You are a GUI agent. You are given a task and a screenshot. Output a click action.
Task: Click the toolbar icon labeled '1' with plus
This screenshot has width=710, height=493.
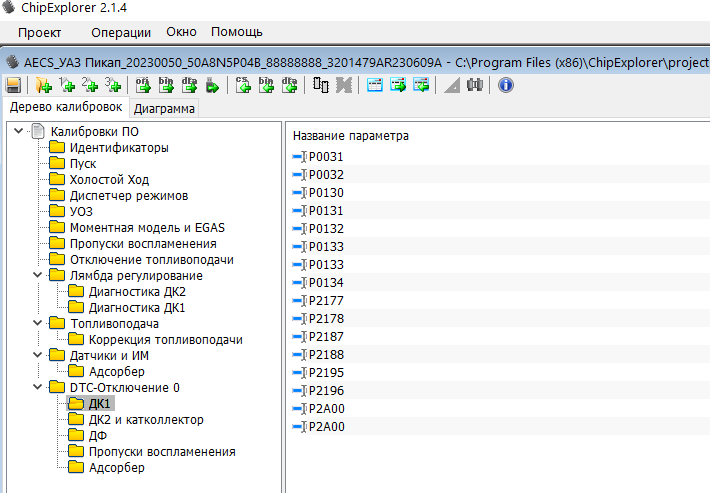67,85
